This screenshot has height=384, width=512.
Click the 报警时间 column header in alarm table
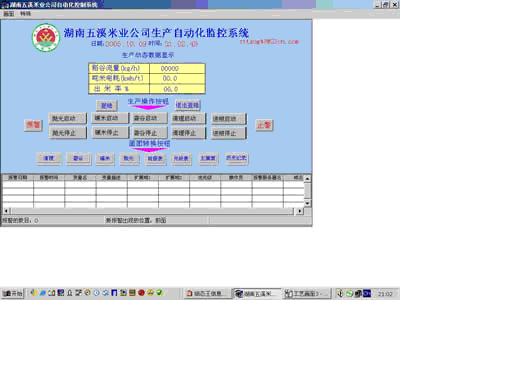49,178
